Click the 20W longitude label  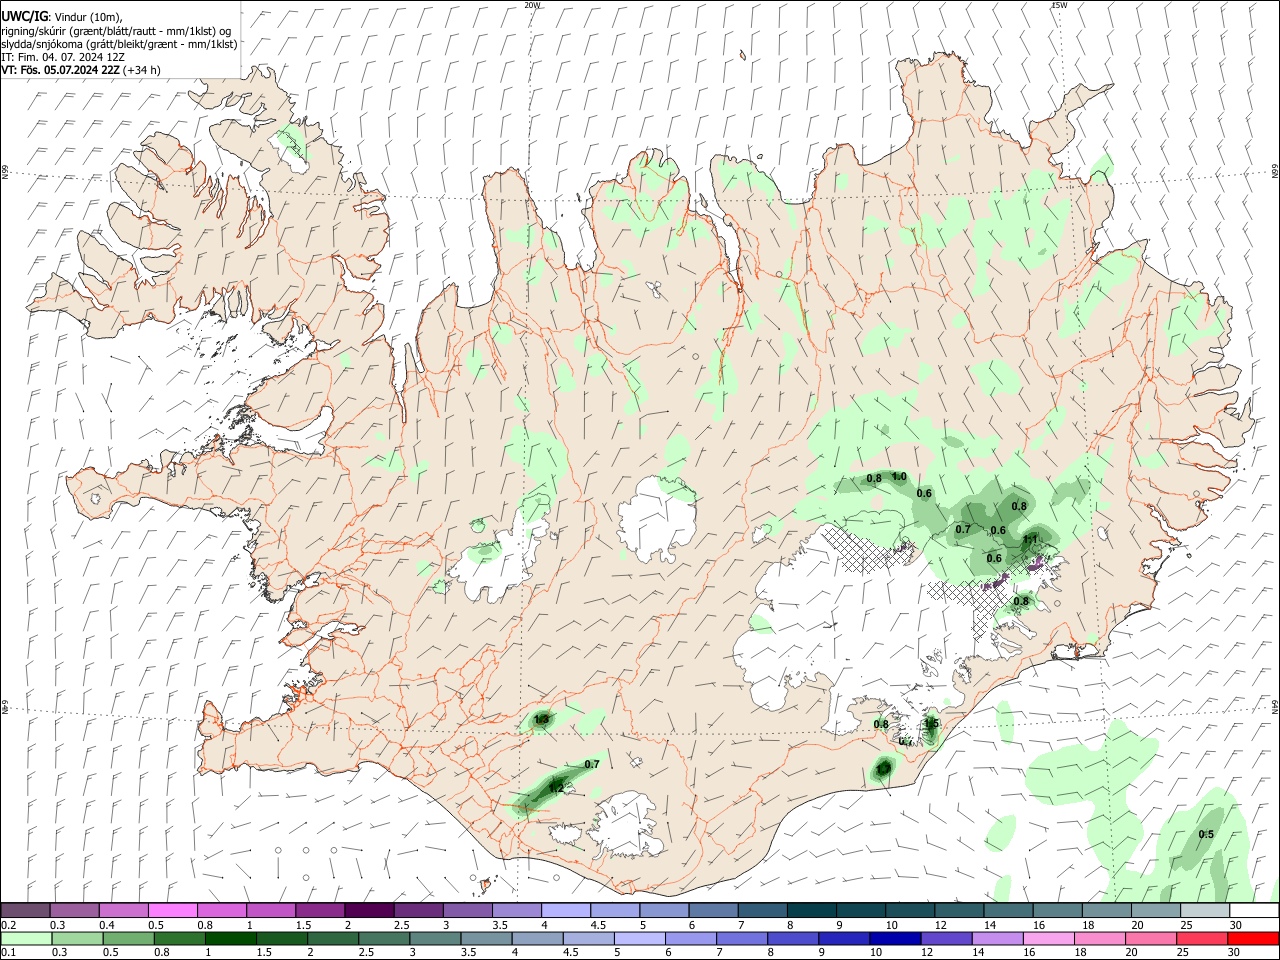[532, 5]
